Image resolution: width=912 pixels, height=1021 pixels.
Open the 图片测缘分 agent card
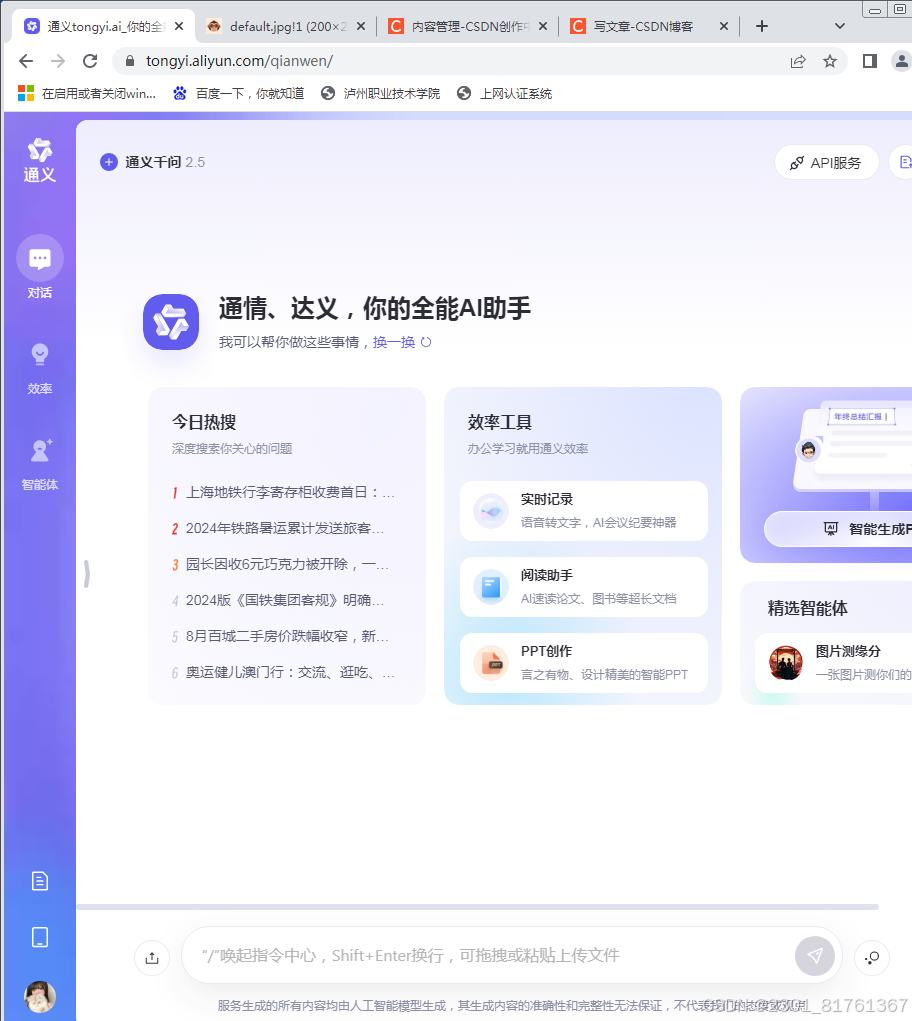click(x=833, y=663)
